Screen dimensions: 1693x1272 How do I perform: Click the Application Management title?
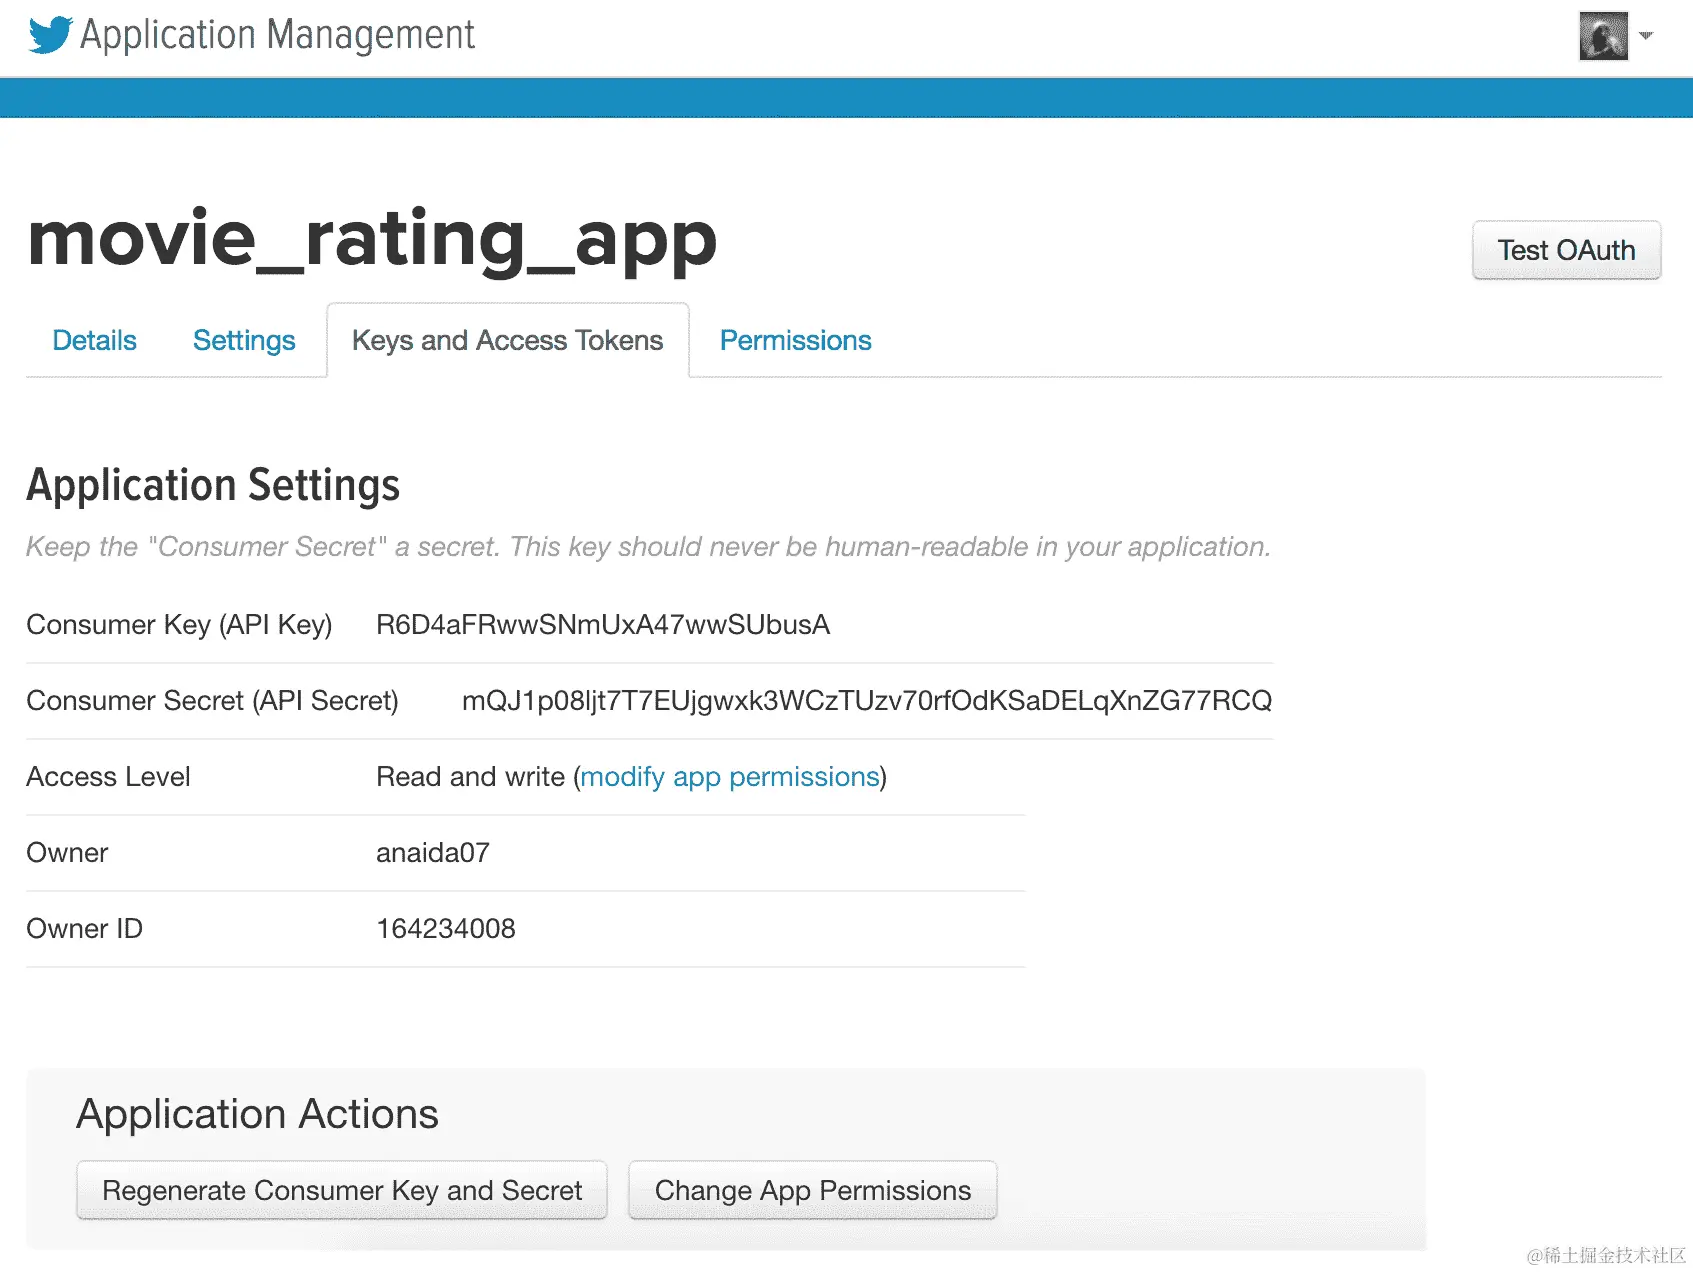(x=277, y=35)
